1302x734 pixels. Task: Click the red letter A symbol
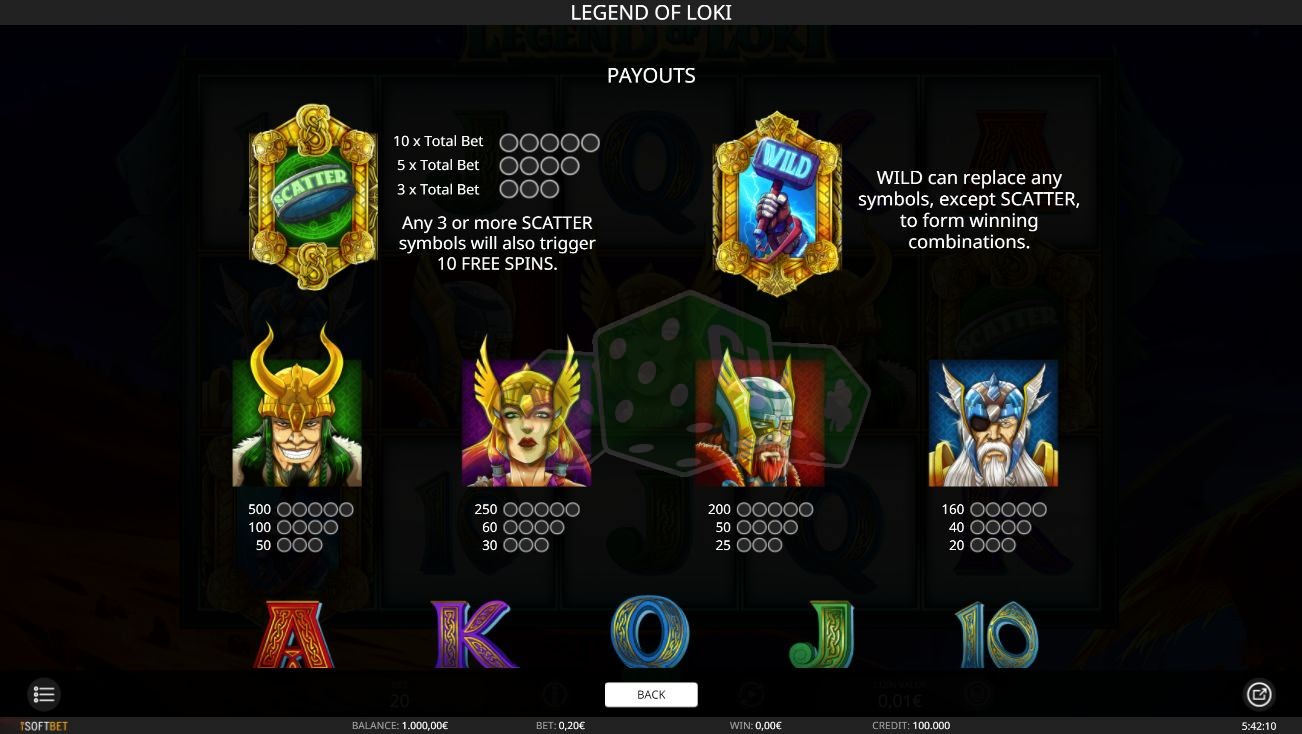(293, 634)
